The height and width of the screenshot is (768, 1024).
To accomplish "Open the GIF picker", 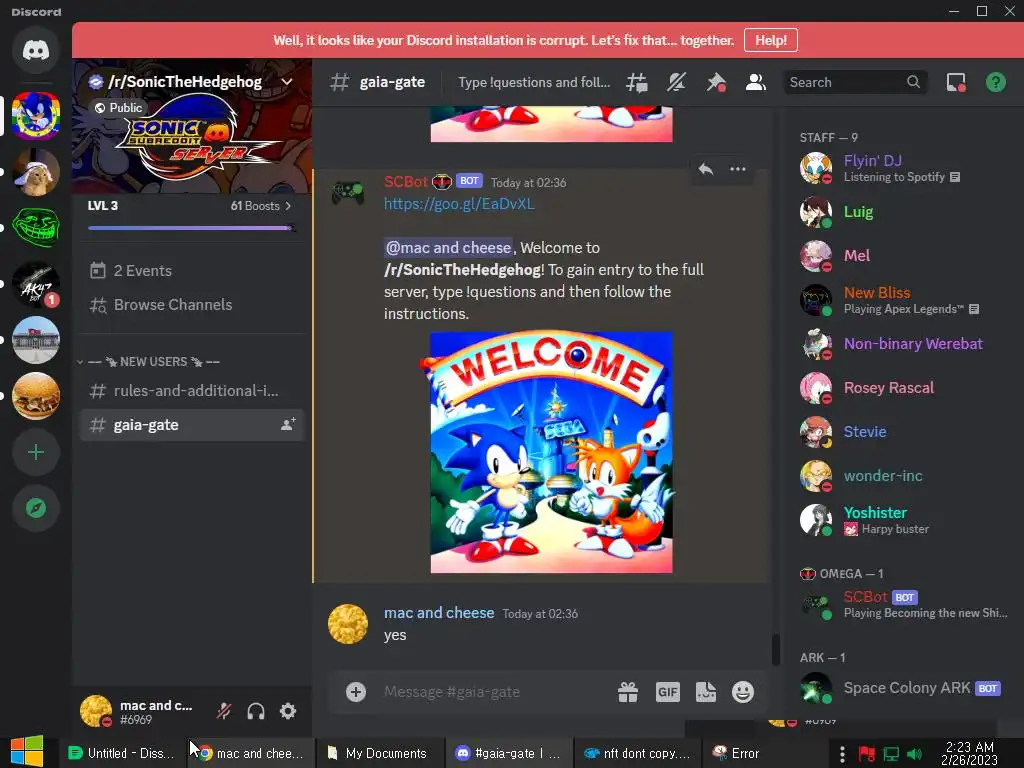I will pyautogui.click(x=667, y=692).
